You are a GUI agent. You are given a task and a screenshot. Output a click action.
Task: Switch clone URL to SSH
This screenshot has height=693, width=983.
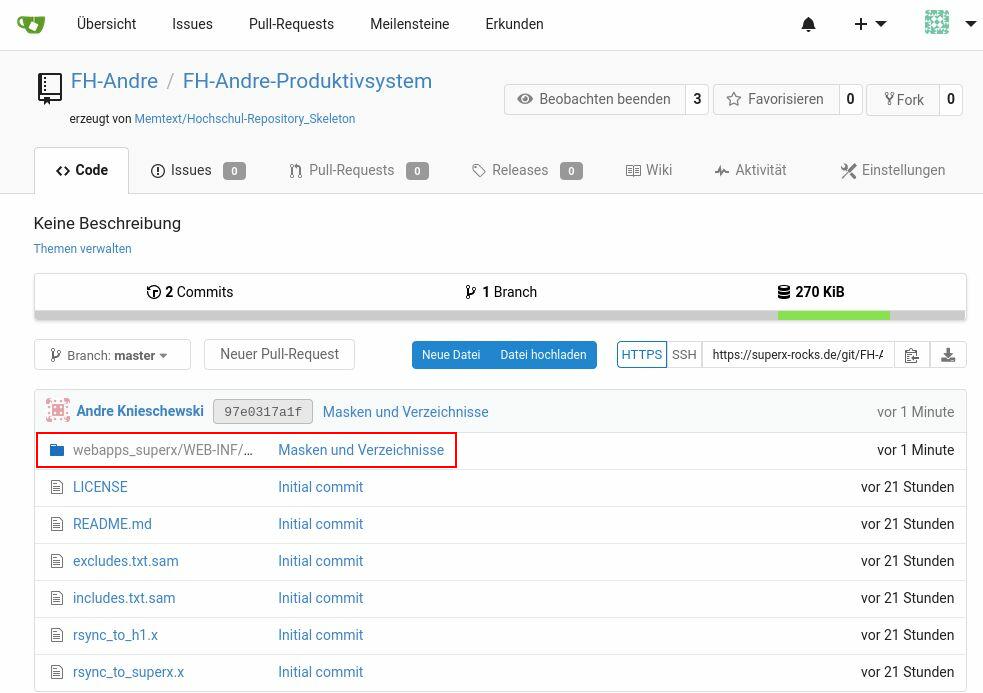[684, 355]
